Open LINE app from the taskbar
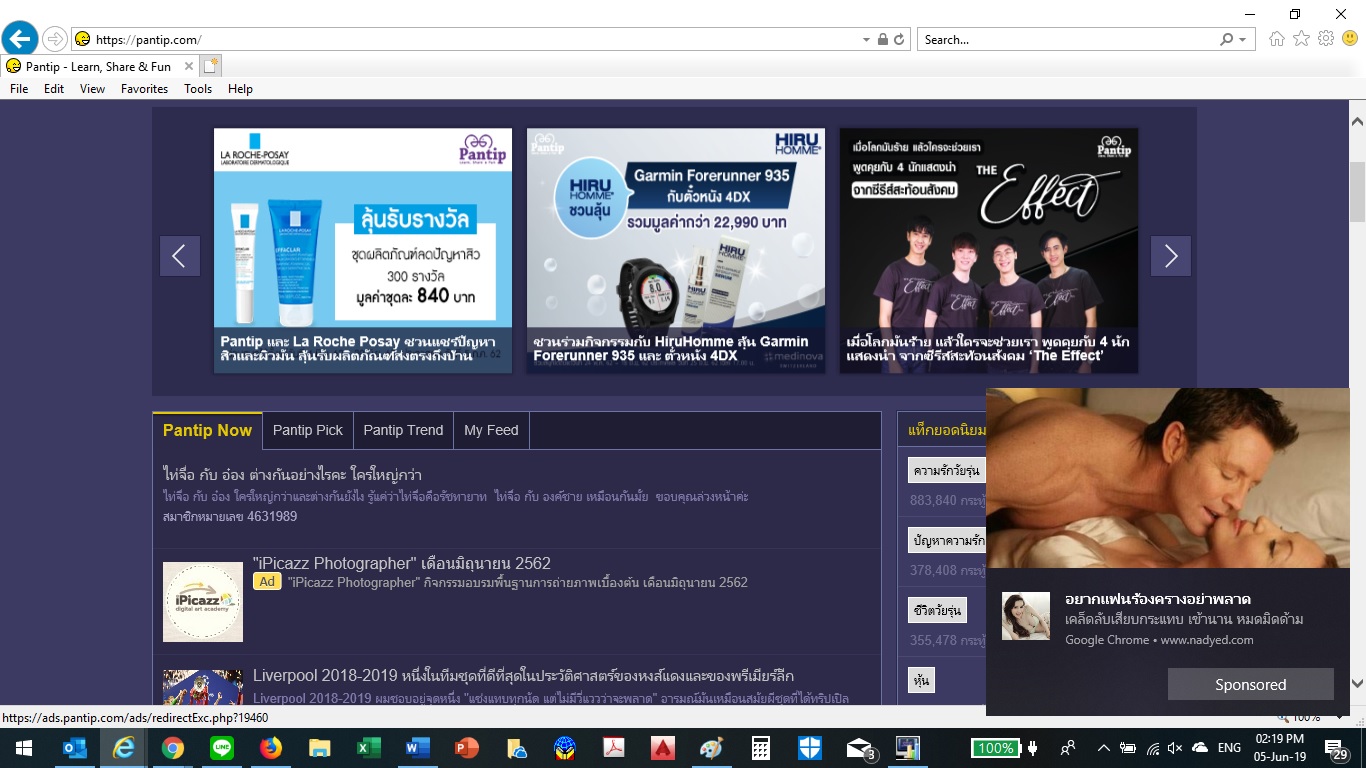The width and height of the screenshot is (1366, 768). pos(222,748)
